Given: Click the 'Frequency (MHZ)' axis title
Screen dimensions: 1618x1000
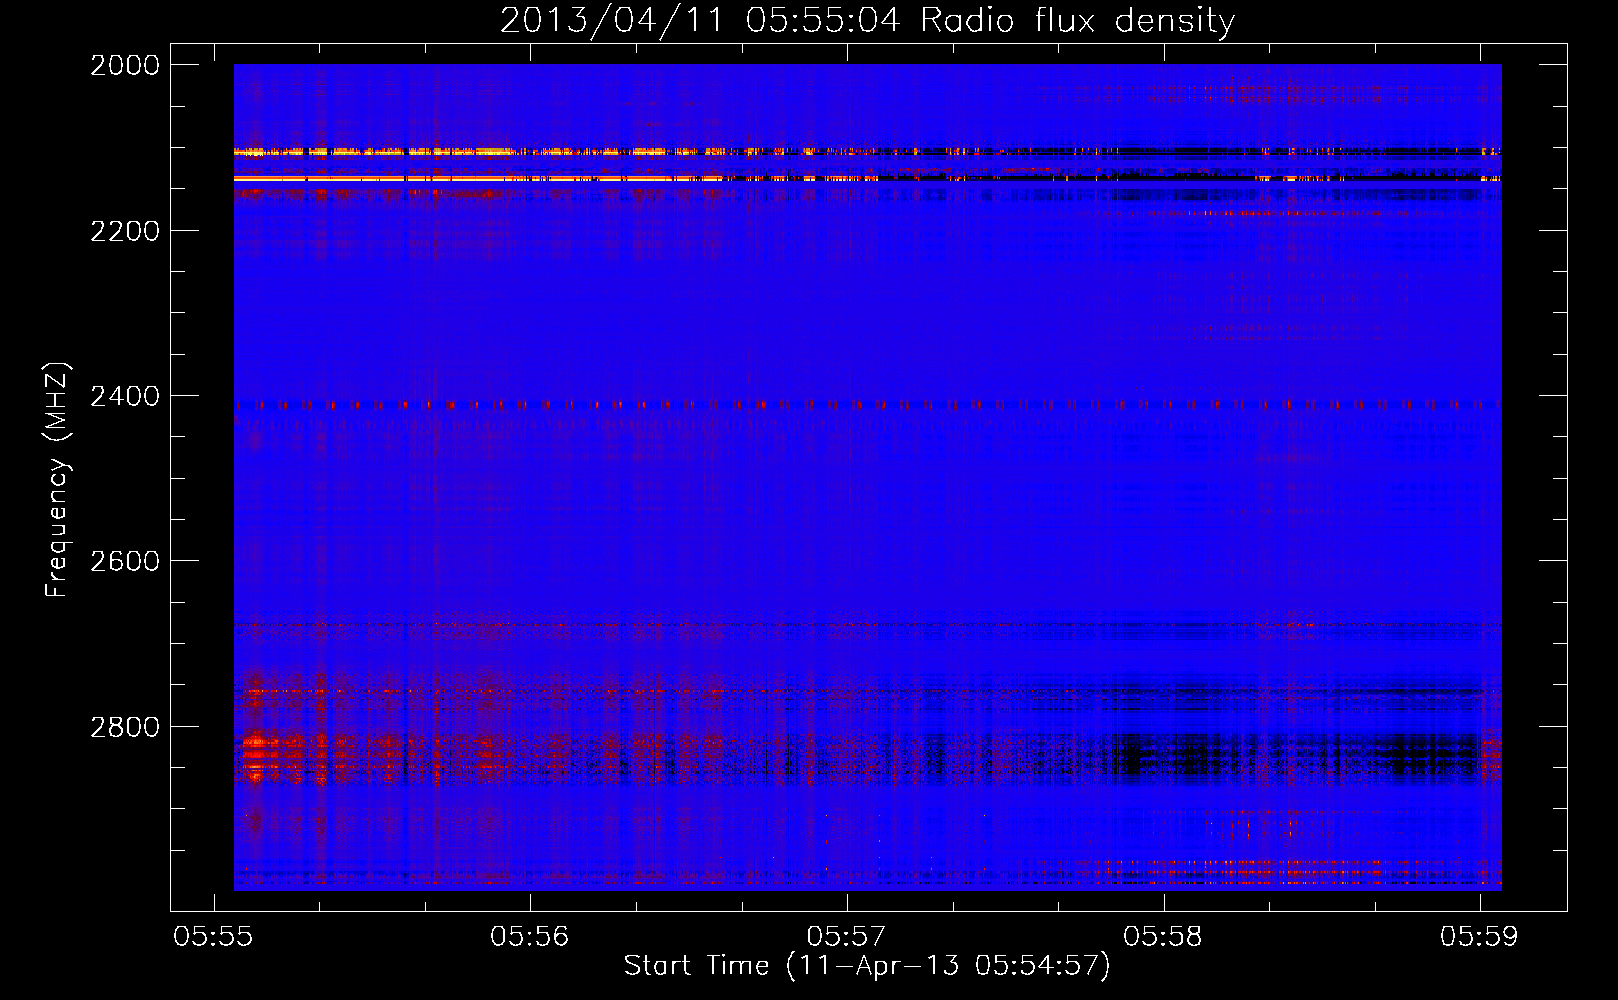Looking at the screenshot, I should (x=57, y=480).
